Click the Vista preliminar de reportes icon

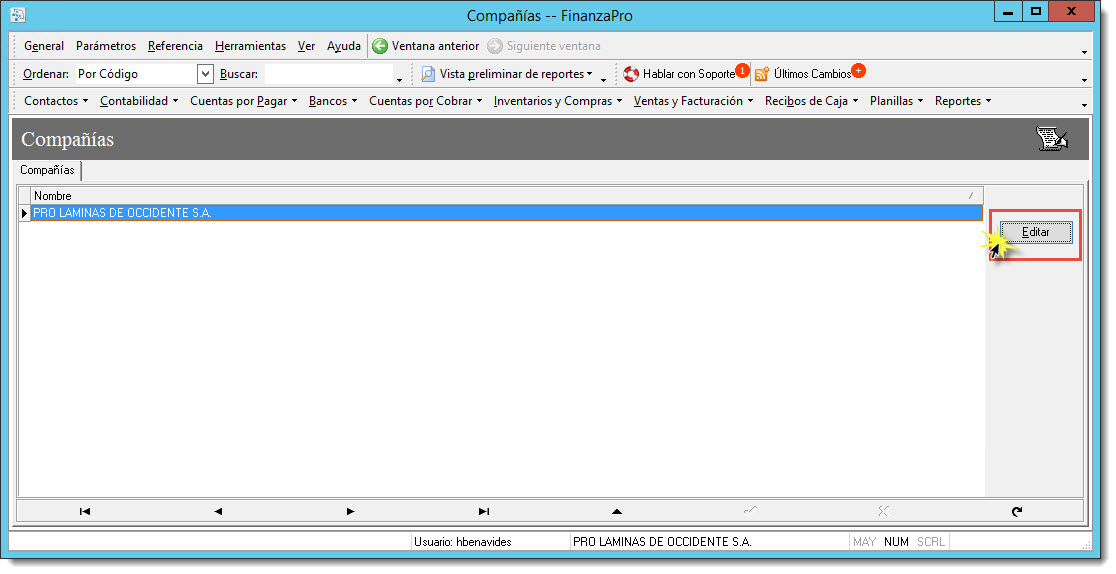click(428, 74)
